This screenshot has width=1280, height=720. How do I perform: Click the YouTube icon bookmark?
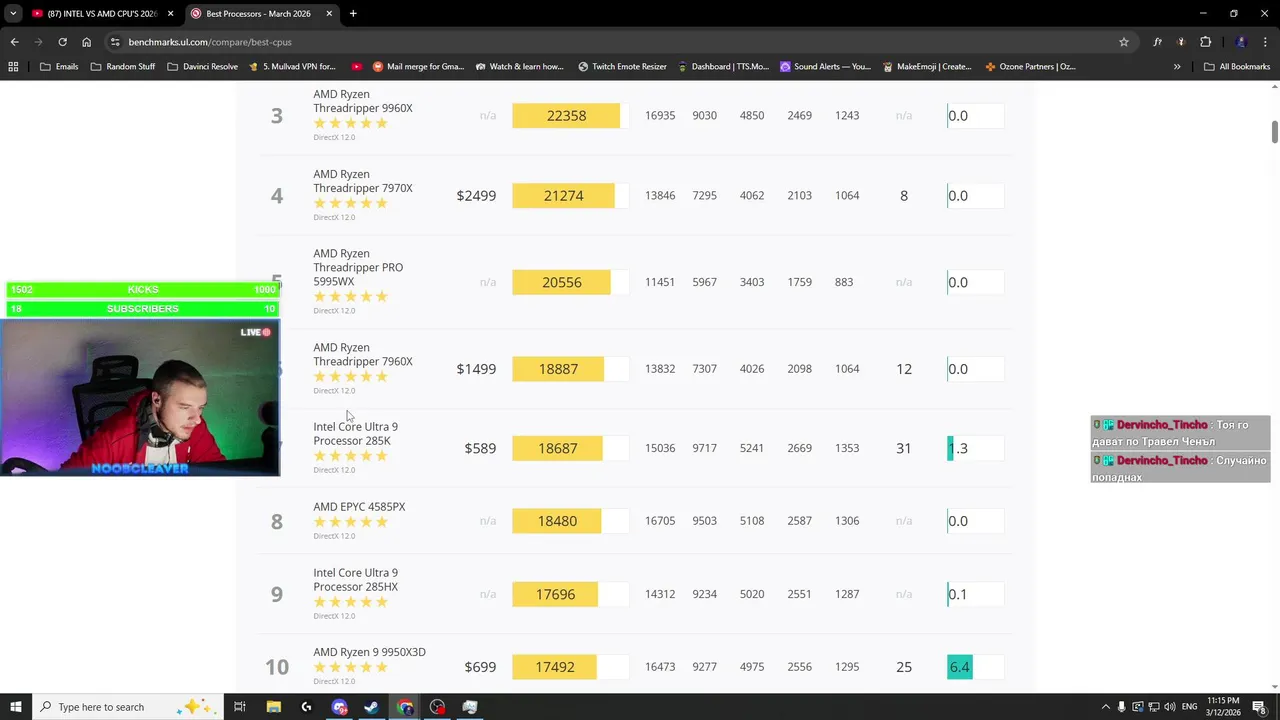click(357, 67)
